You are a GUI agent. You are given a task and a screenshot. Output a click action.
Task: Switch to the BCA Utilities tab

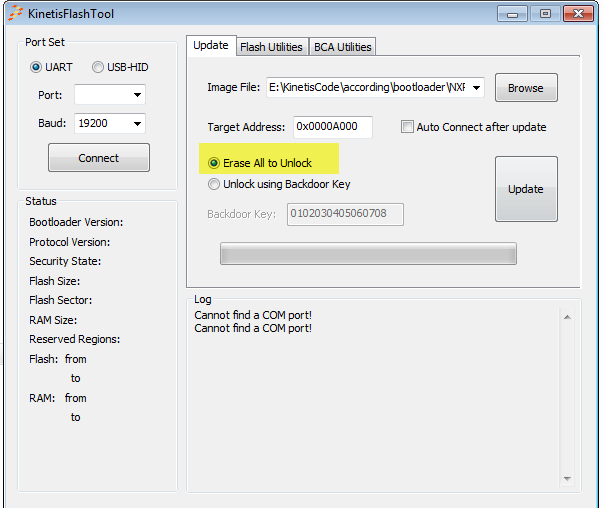pyautogui.click(x=342, y=47)
